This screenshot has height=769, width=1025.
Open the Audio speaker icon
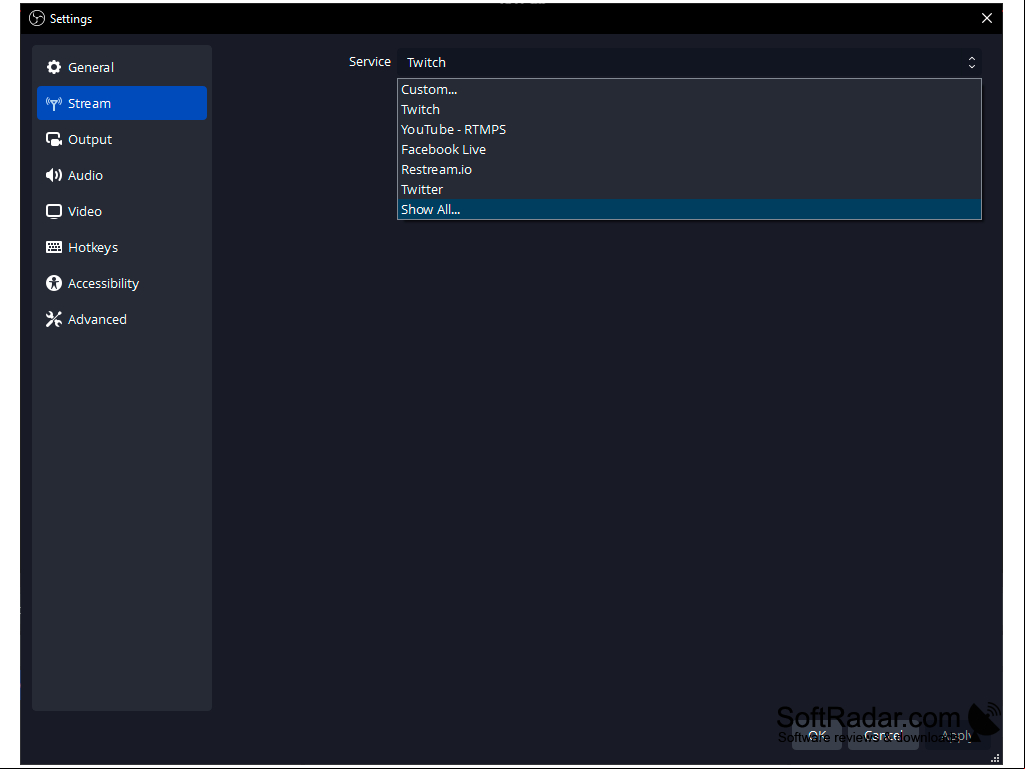click(x=54, y=175)
